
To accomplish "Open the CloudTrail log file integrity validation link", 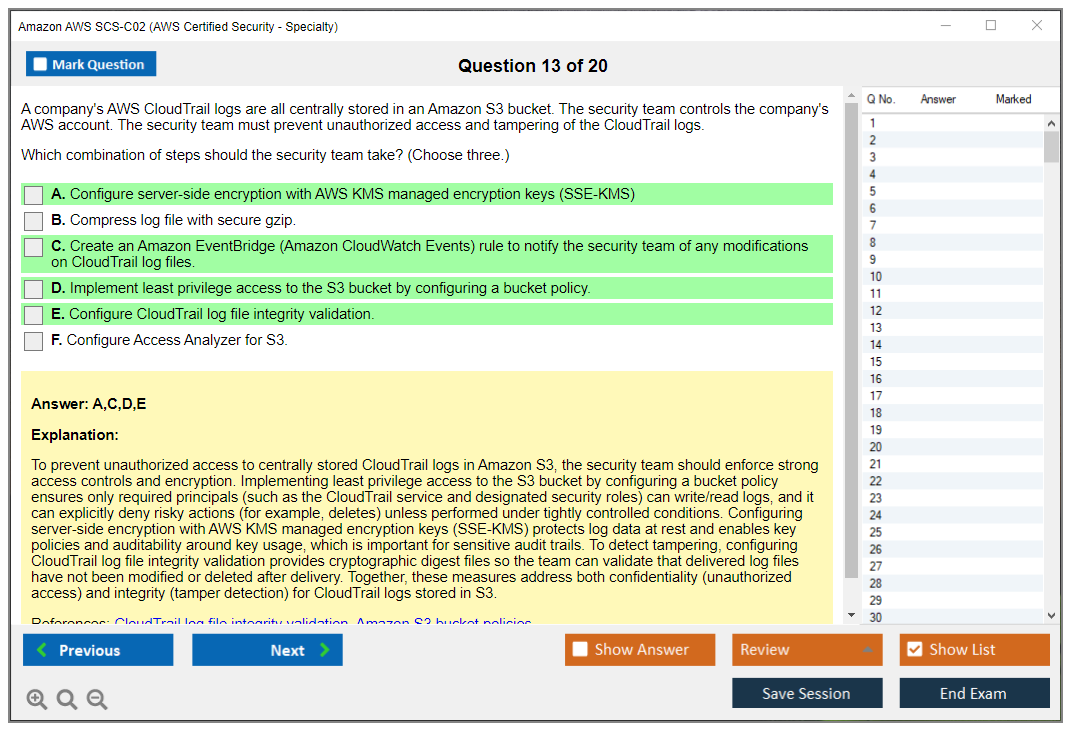I will [231, 623].
